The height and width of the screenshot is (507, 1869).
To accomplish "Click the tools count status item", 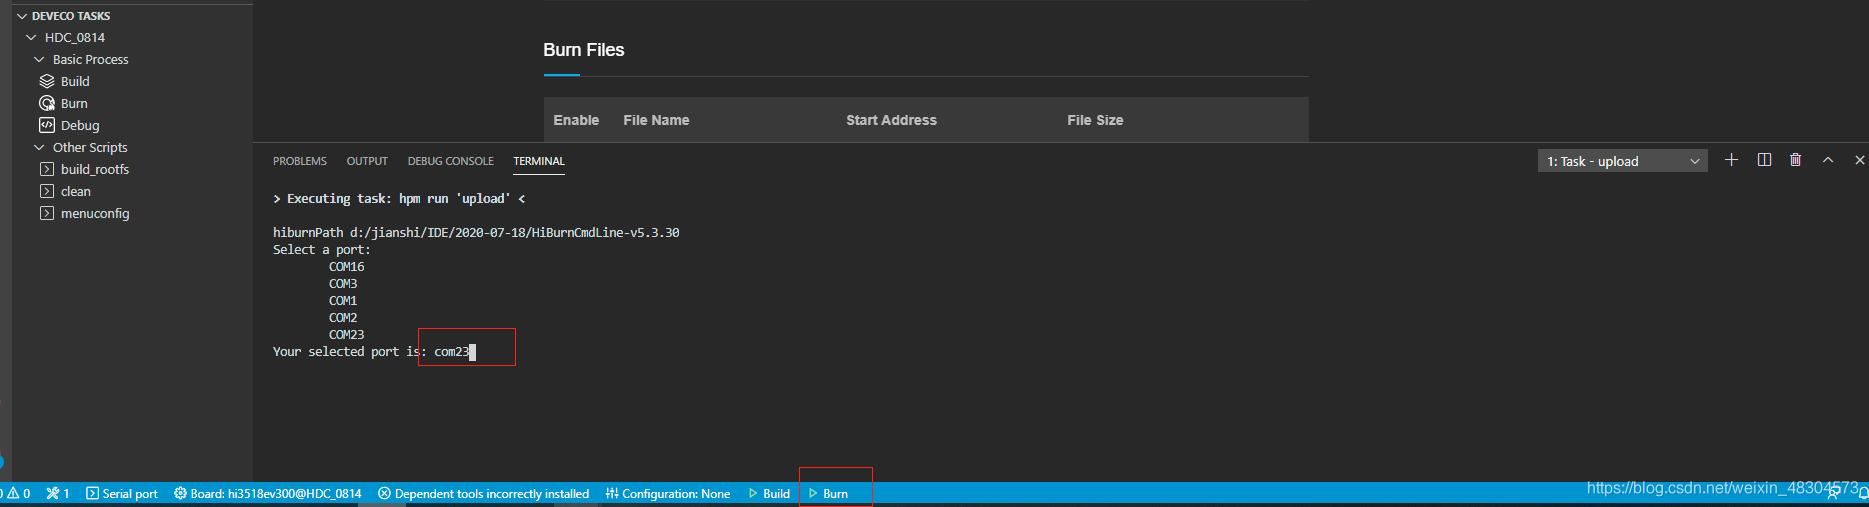I will click(58, 494).
